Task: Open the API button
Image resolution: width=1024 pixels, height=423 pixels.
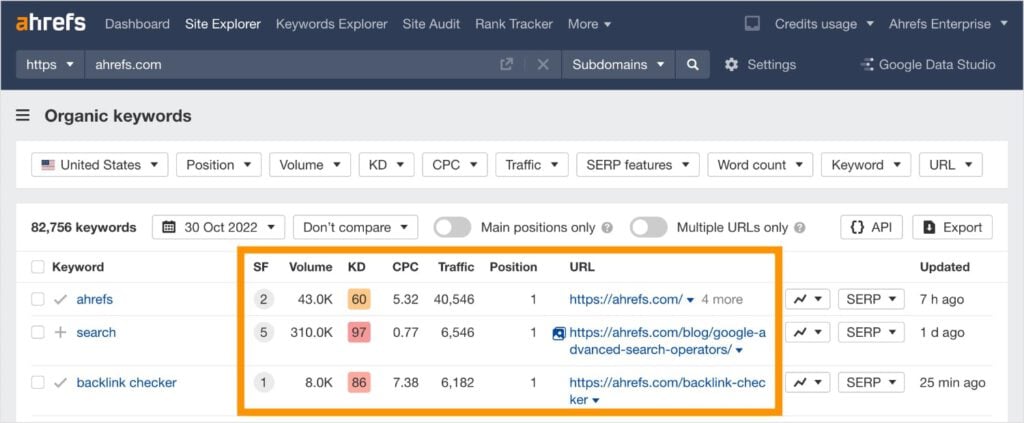Action: tap(871, 227)
